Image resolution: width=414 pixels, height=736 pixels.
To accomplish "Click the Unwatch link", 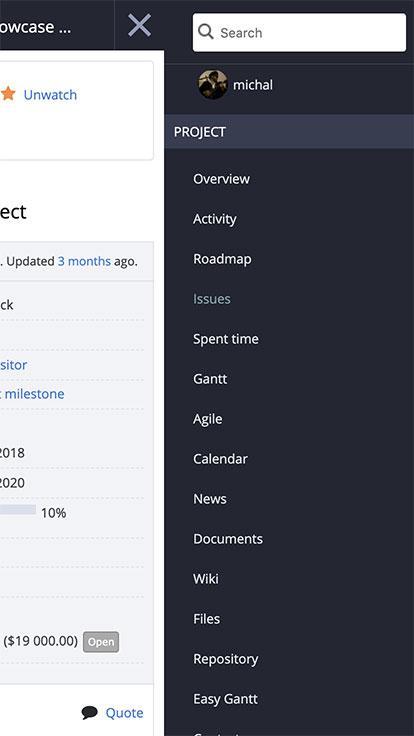I will click(50, 95).
